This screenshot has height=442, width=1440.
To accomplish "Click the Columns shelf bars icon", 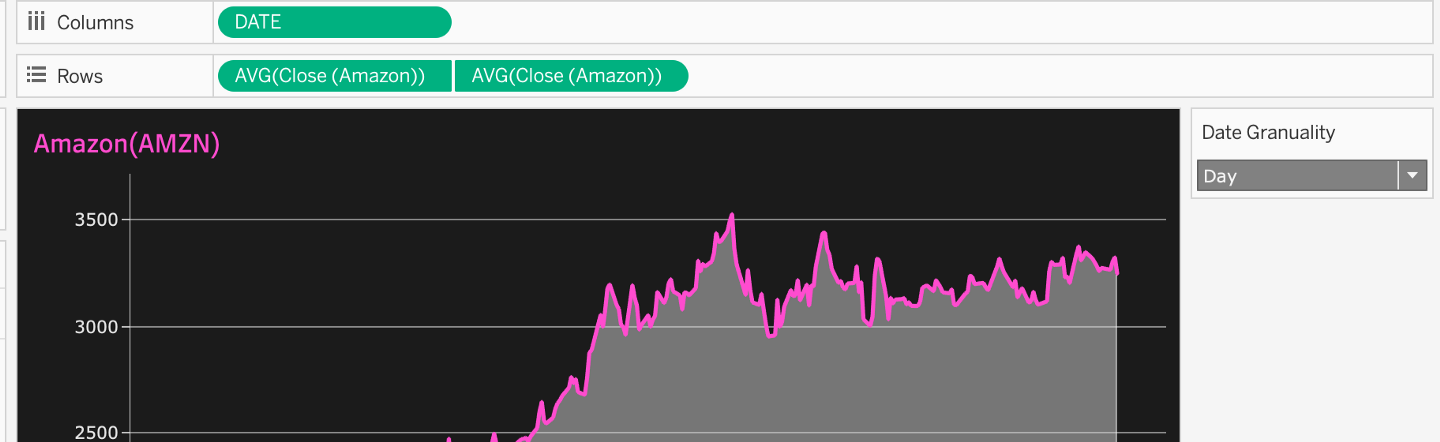I will [37, 22].
